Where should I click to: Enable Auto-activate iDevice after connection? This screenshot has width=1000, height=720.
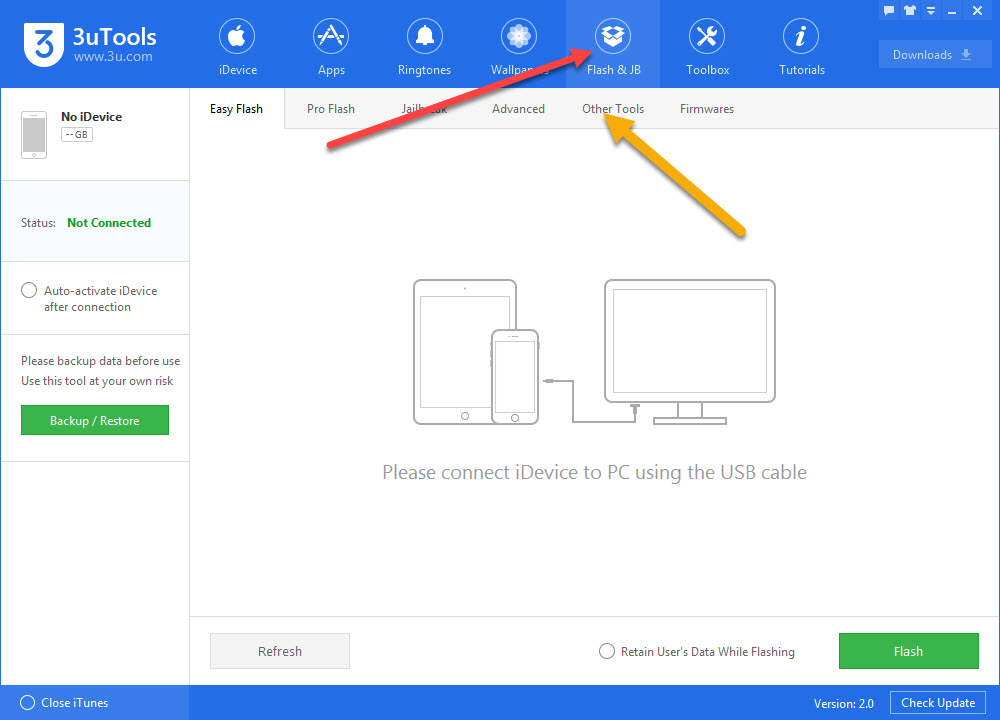[29, 290]
